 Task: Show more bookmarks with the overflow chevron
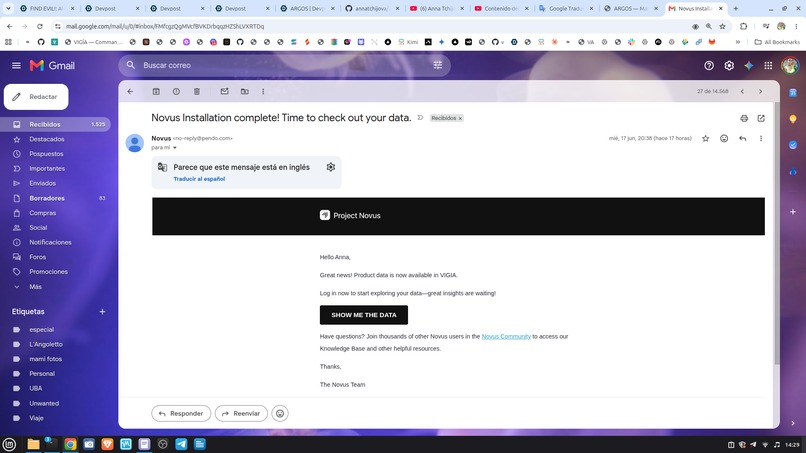click(738, 42)
